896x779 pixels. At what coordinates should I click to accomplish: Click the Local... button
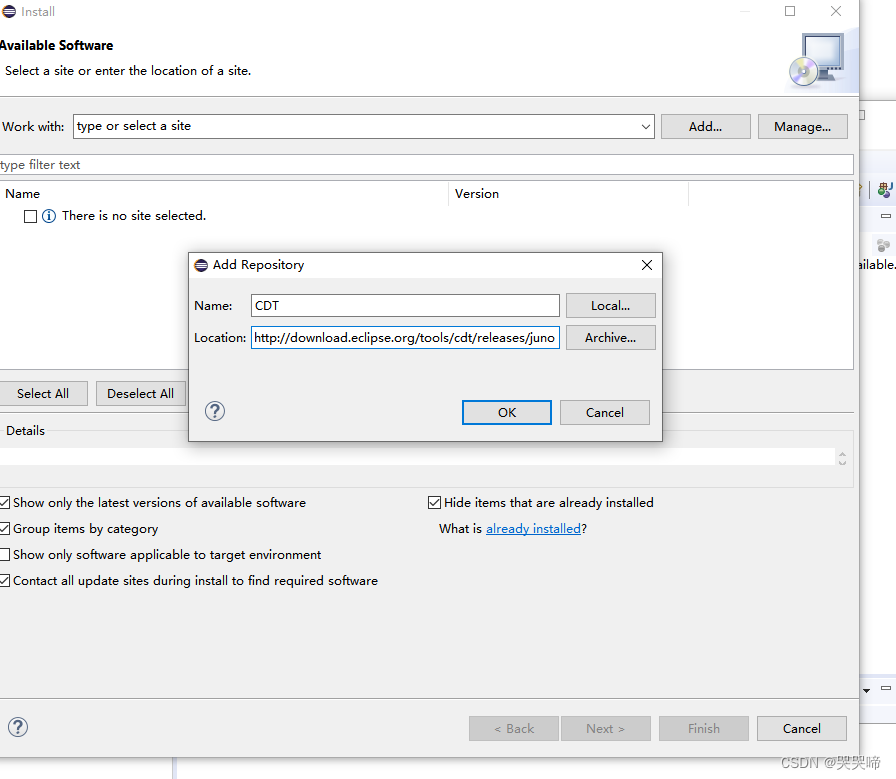(x=610, y=306)
